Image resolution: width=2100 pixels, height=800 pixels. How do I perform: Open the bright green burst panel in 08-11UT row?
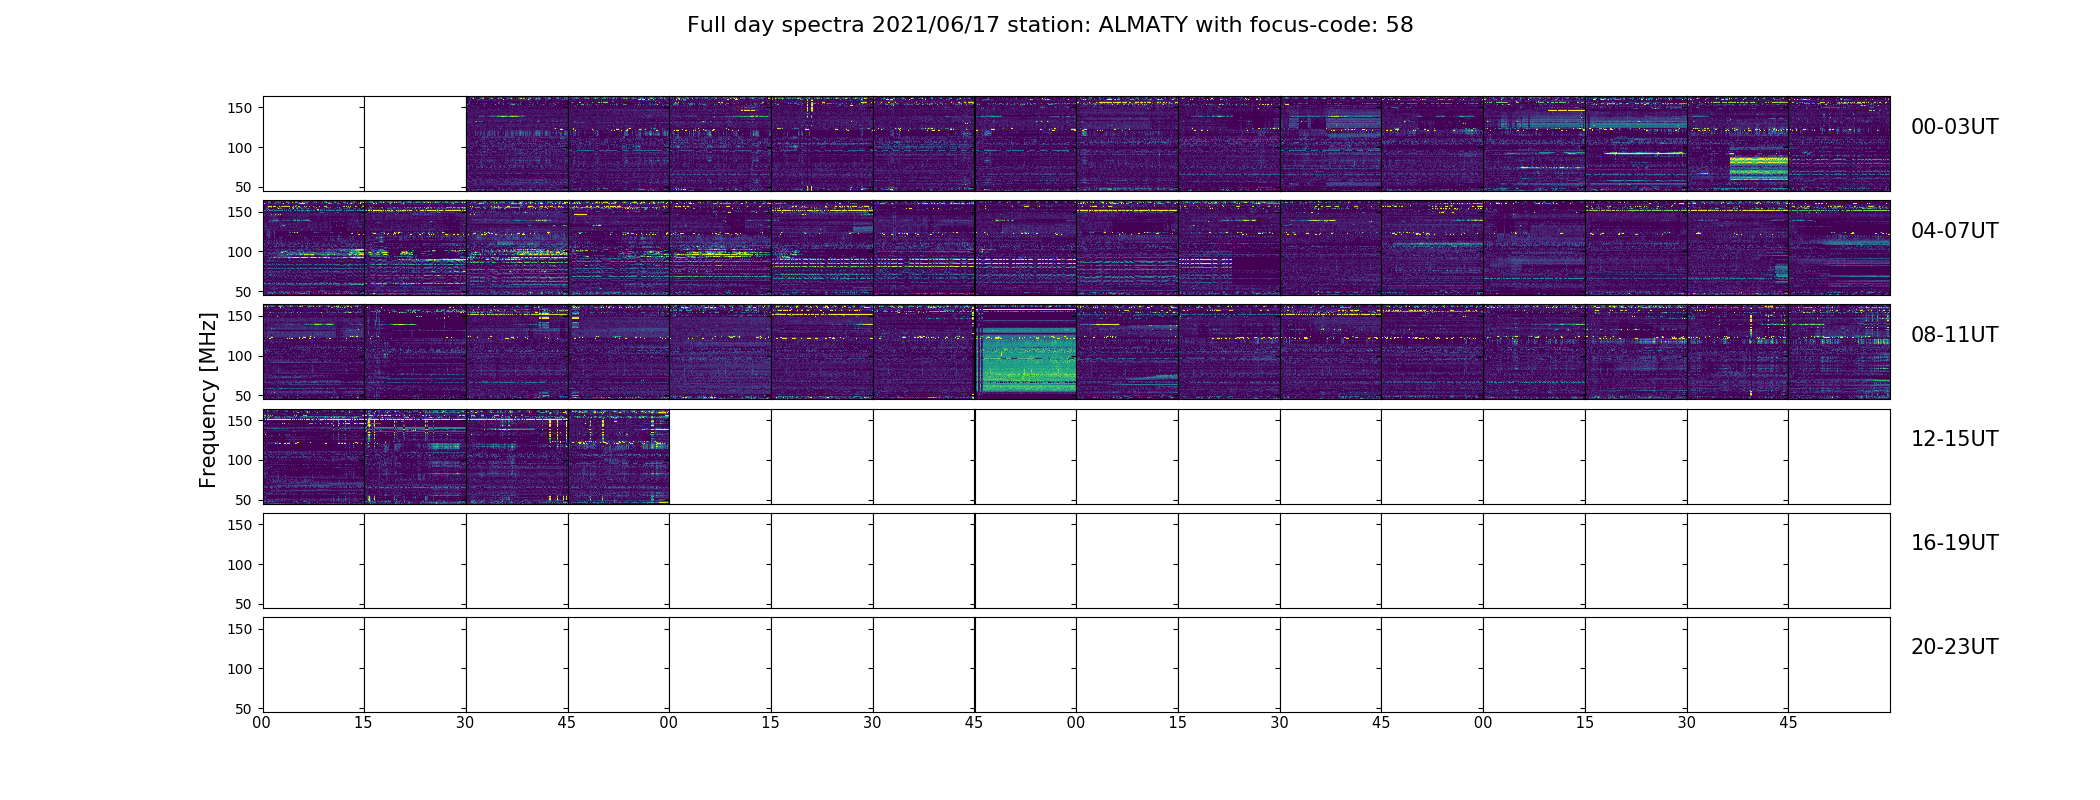coord(1026,352)
